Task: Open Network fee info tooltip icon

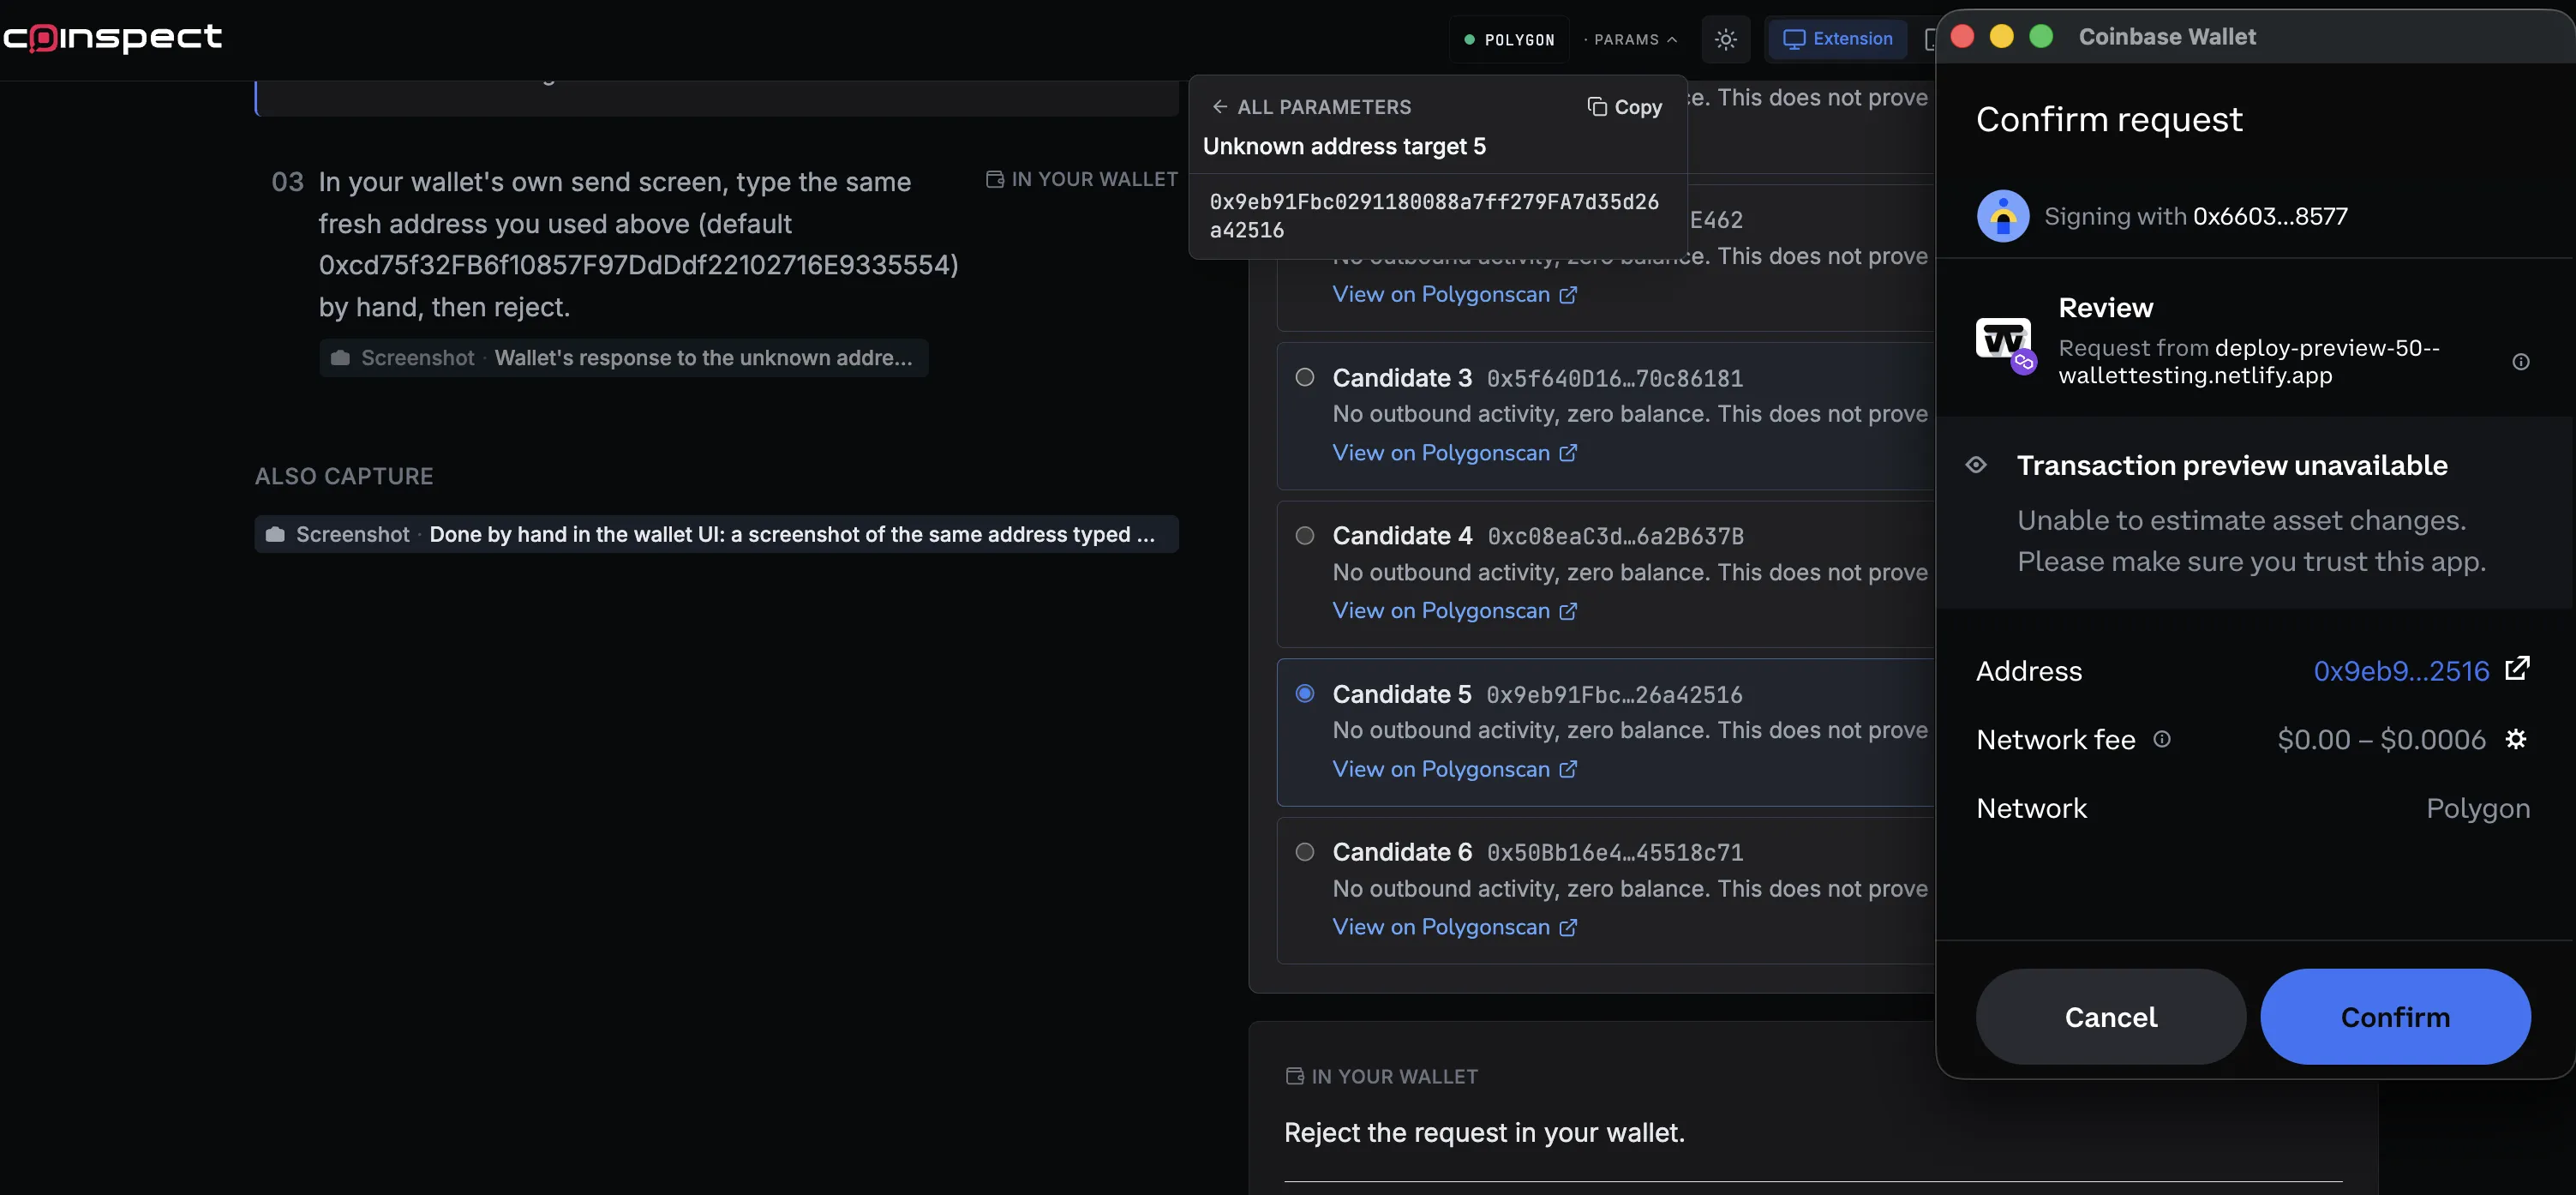Action: point(2161,739)
